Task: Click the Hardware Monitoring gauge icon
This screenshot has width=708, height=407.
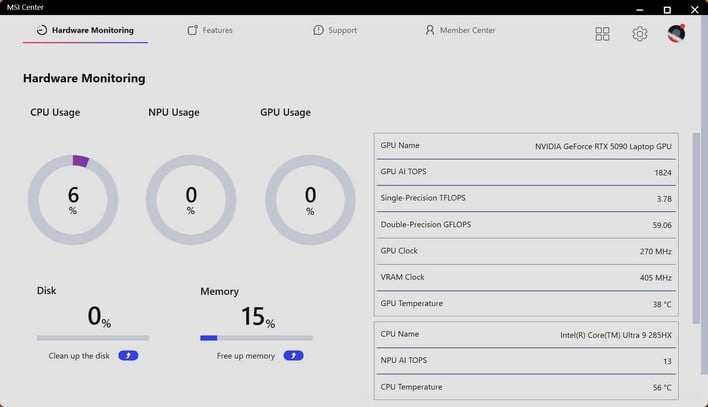Action: click(42, 30)
